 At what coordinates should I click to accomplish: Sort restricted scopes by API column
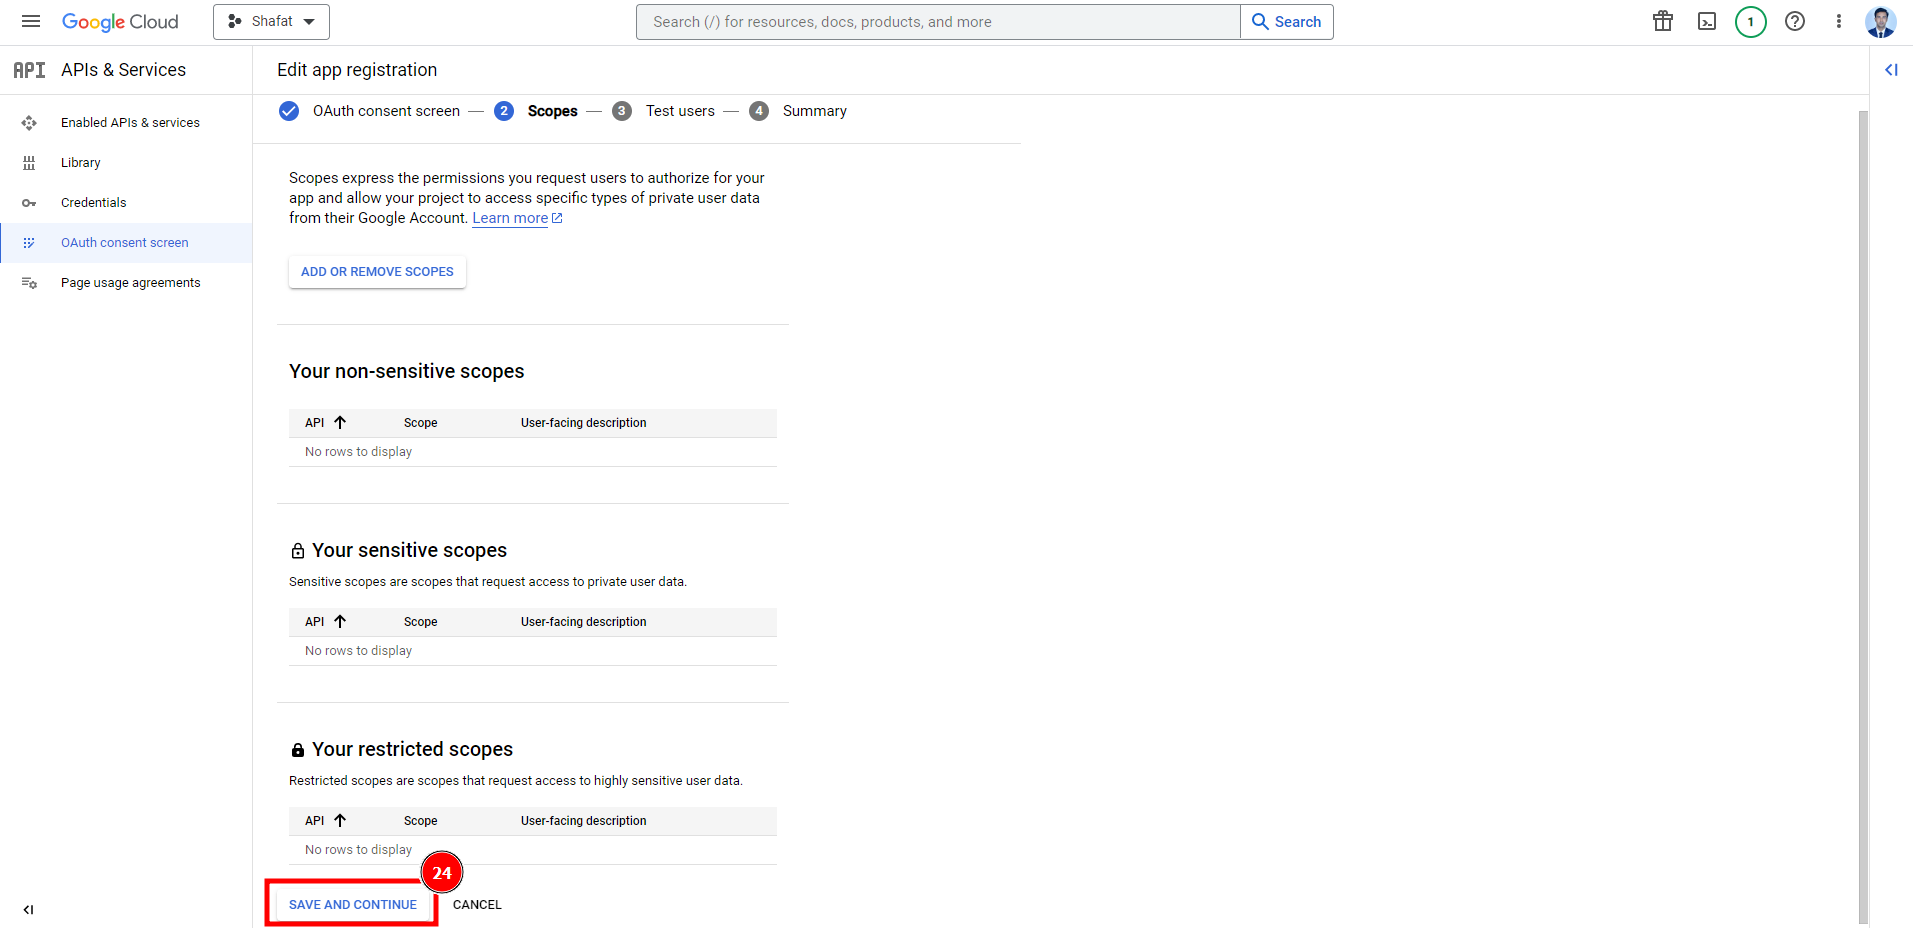click(x=324, y=820)
